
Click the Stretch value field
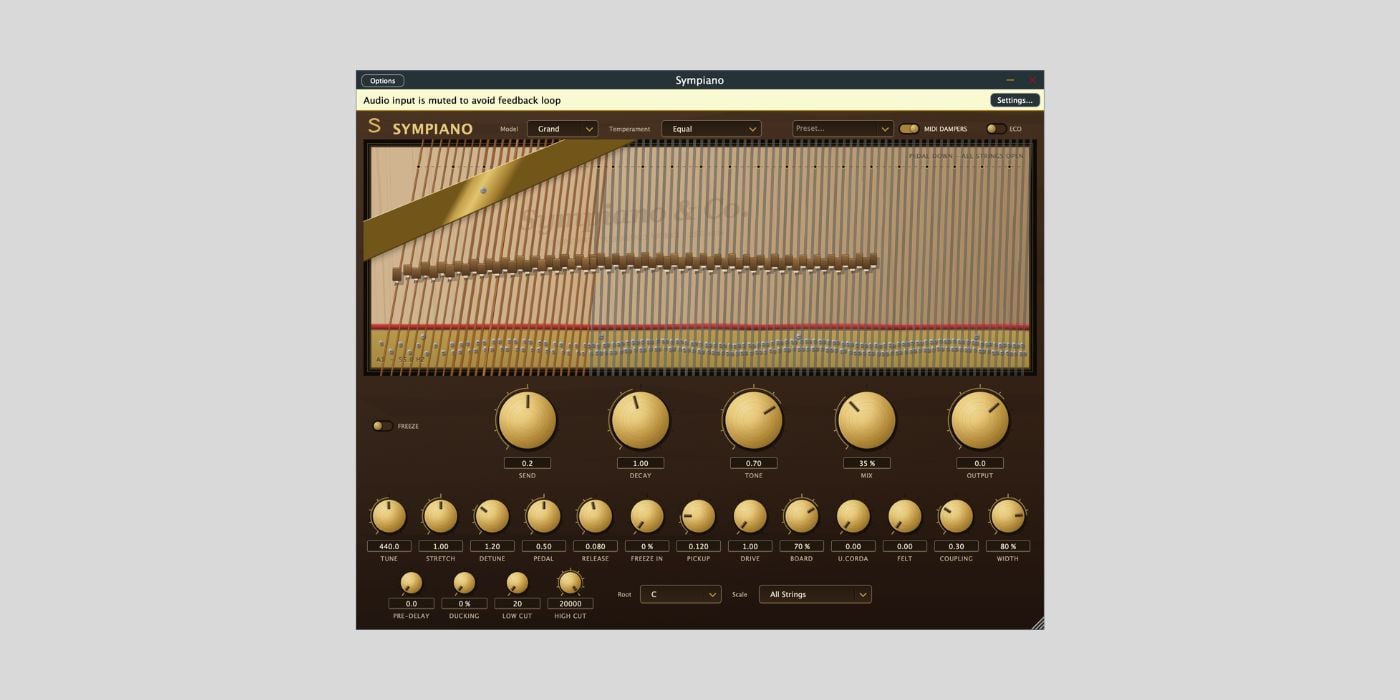click(x=440, y=546)
